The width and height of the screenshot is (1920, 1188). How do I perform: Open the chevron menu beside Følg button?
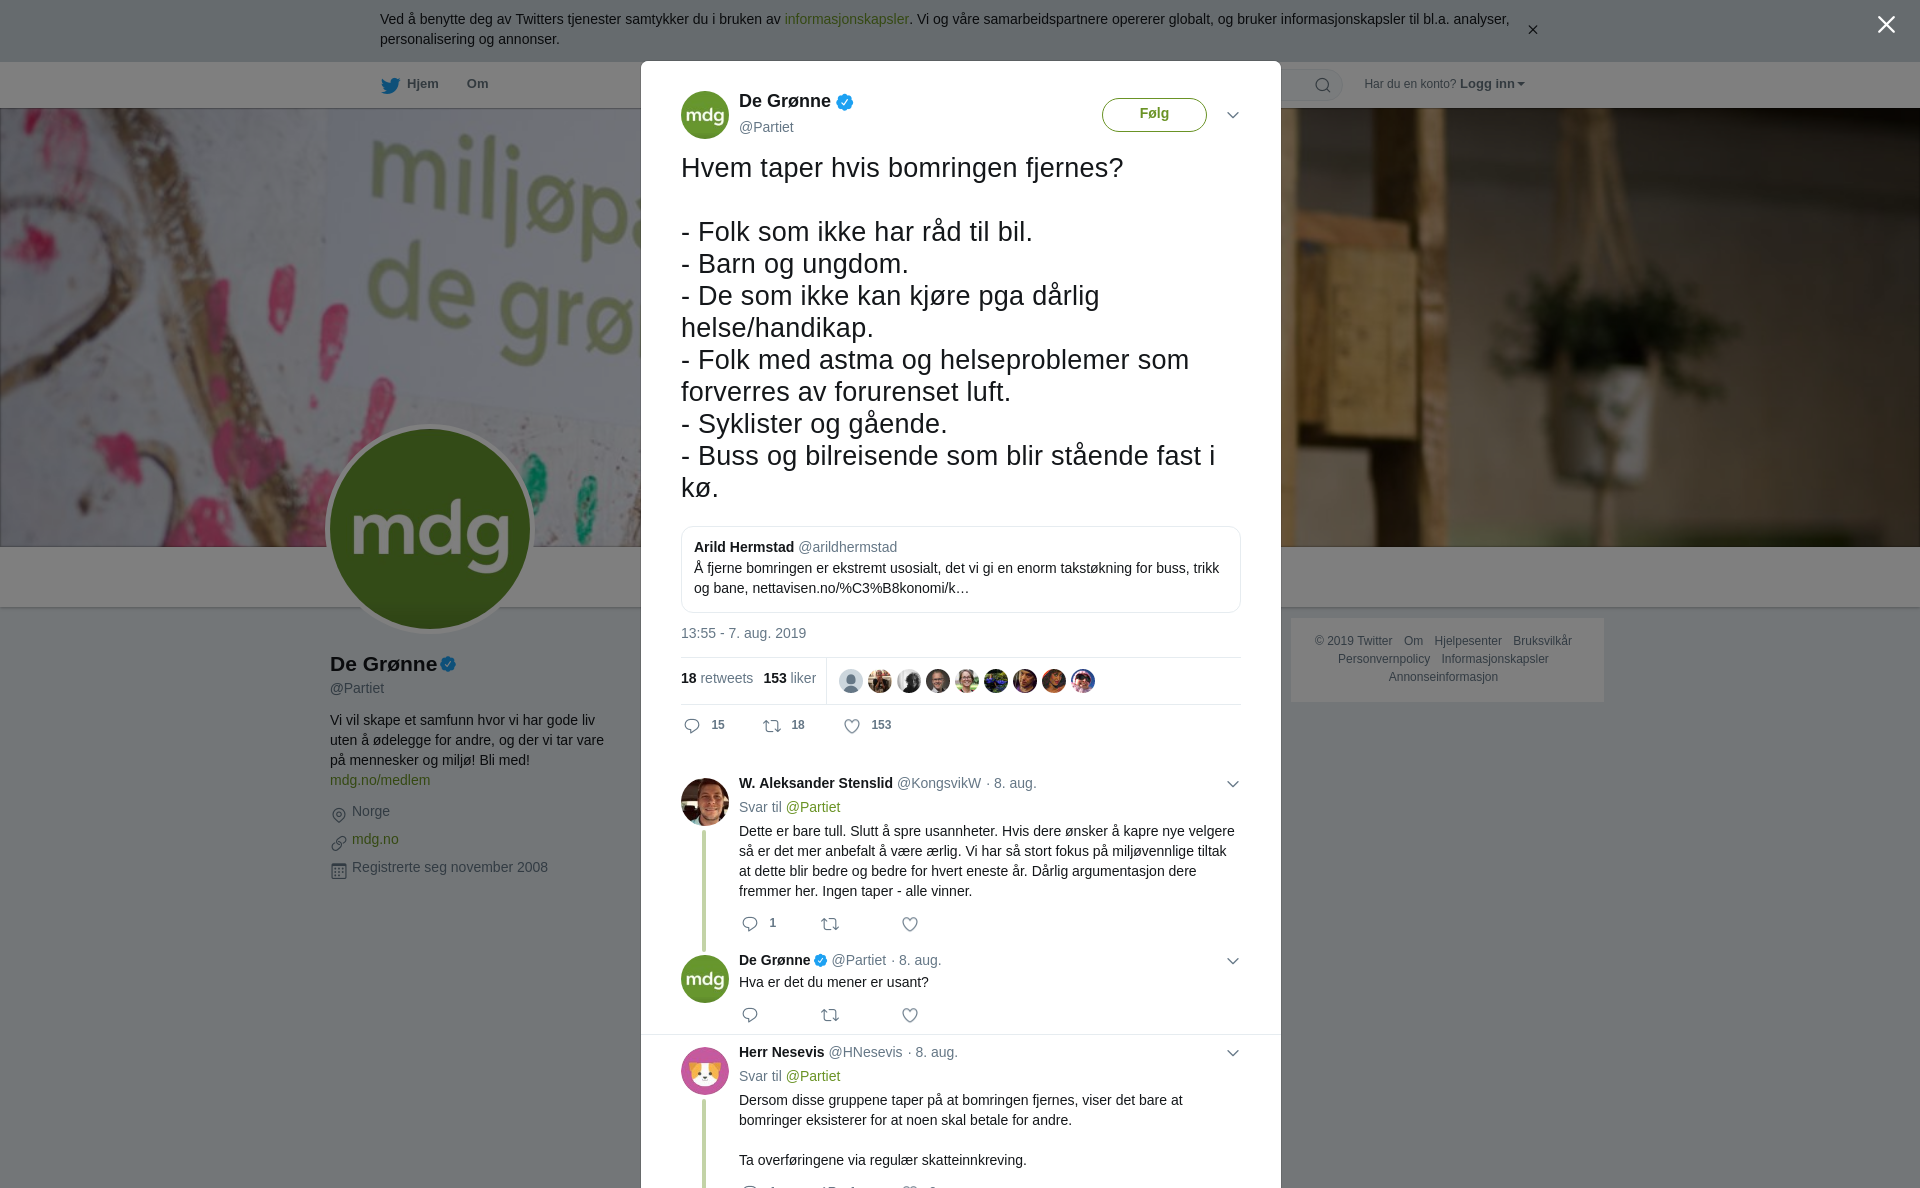click(1233, 115)
